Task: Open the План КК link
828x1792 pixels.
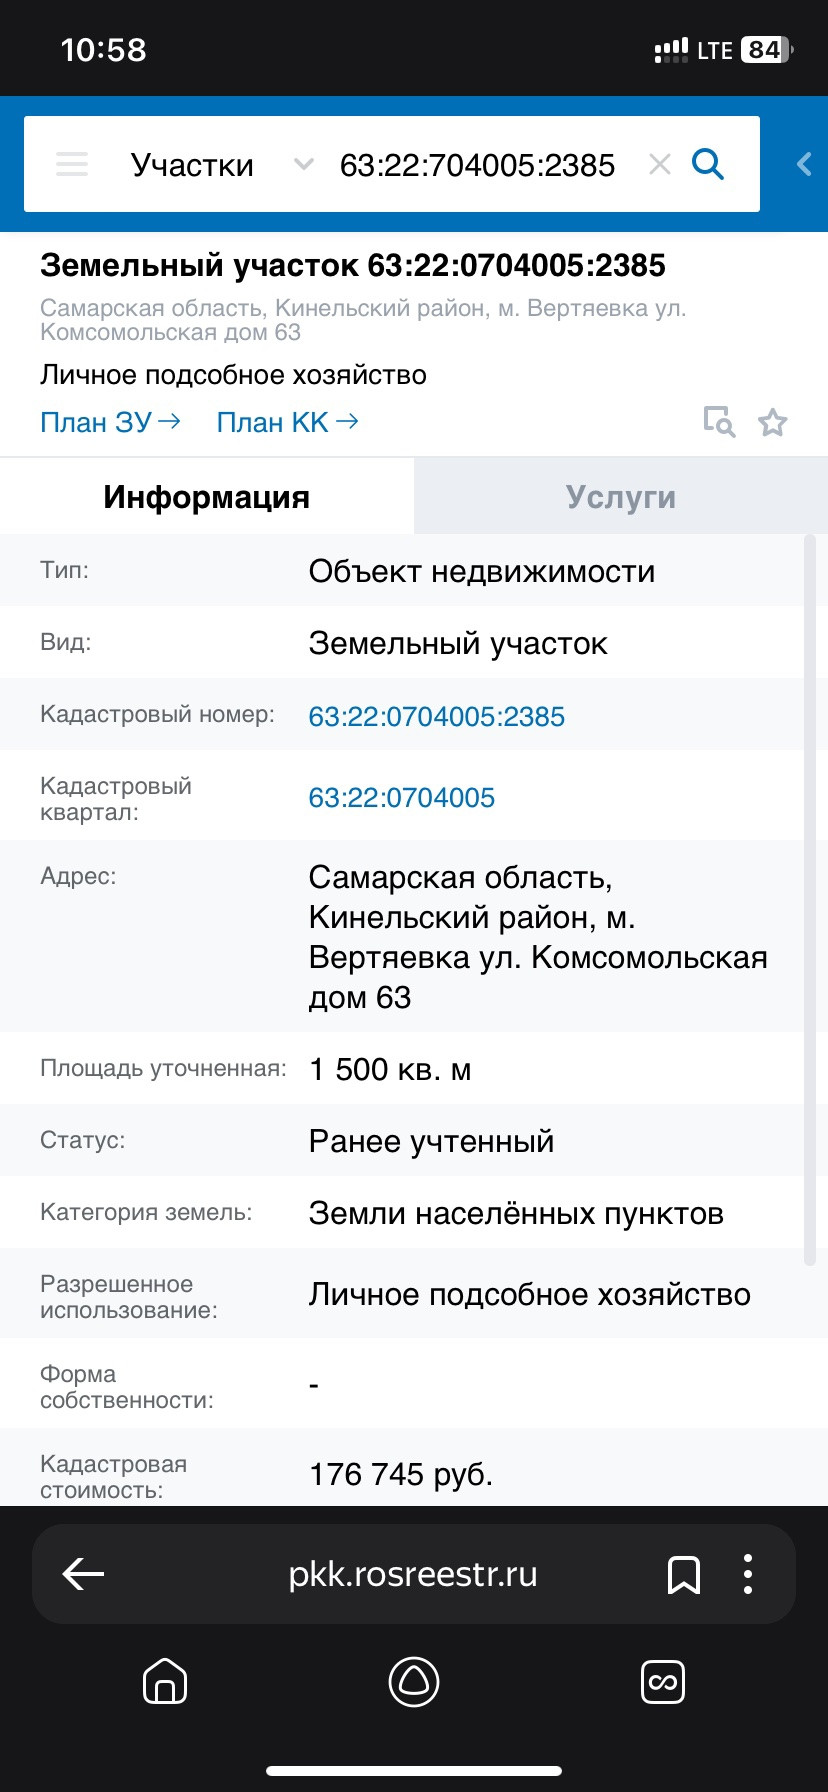Action: pyautogui.click(x=287, y=423)
